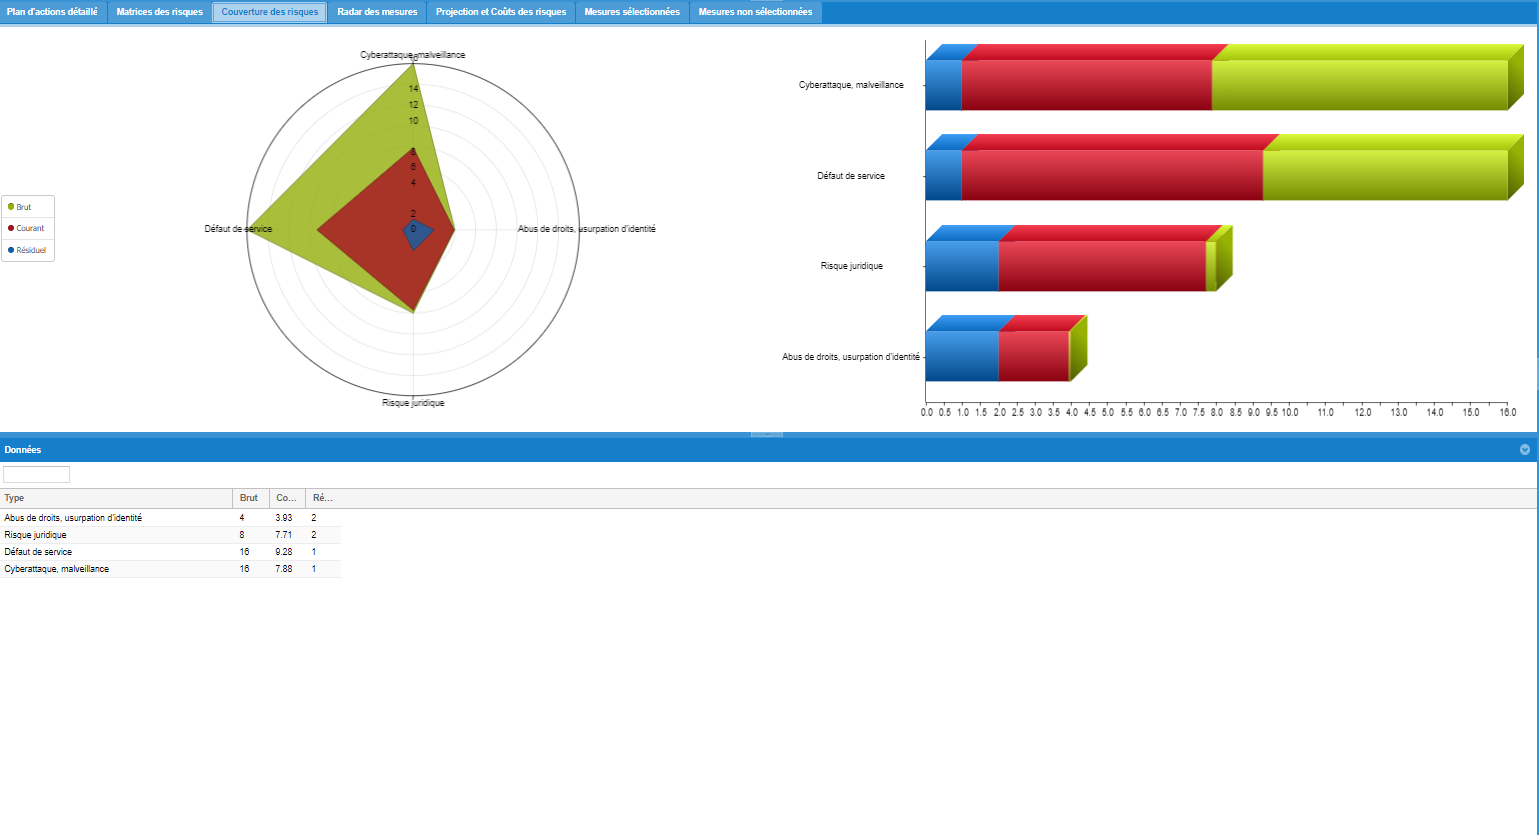Viewport: 1539px width, 835px height.
Task: Sort by the Type column header
Action: pyautogui.click(x=116, y=498)
